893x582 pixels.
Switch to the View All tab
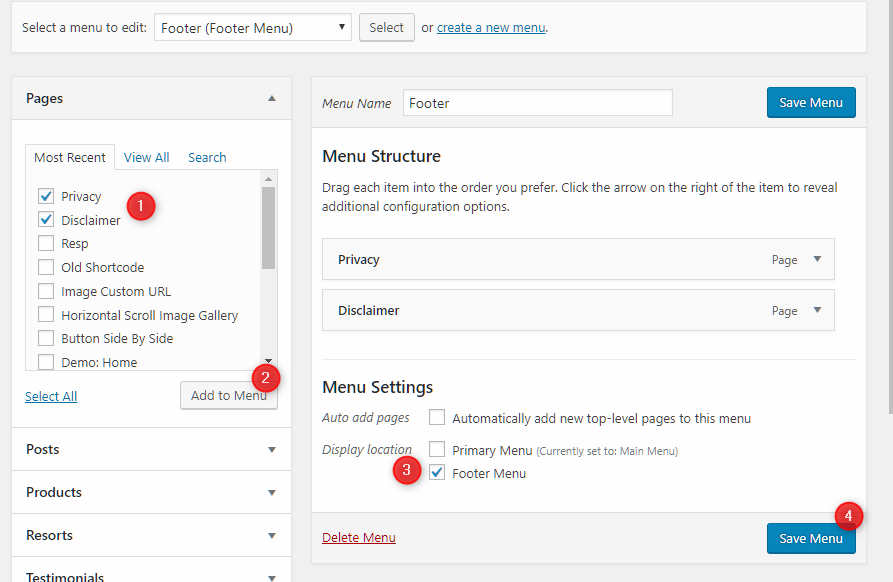[x=146, y=157]
